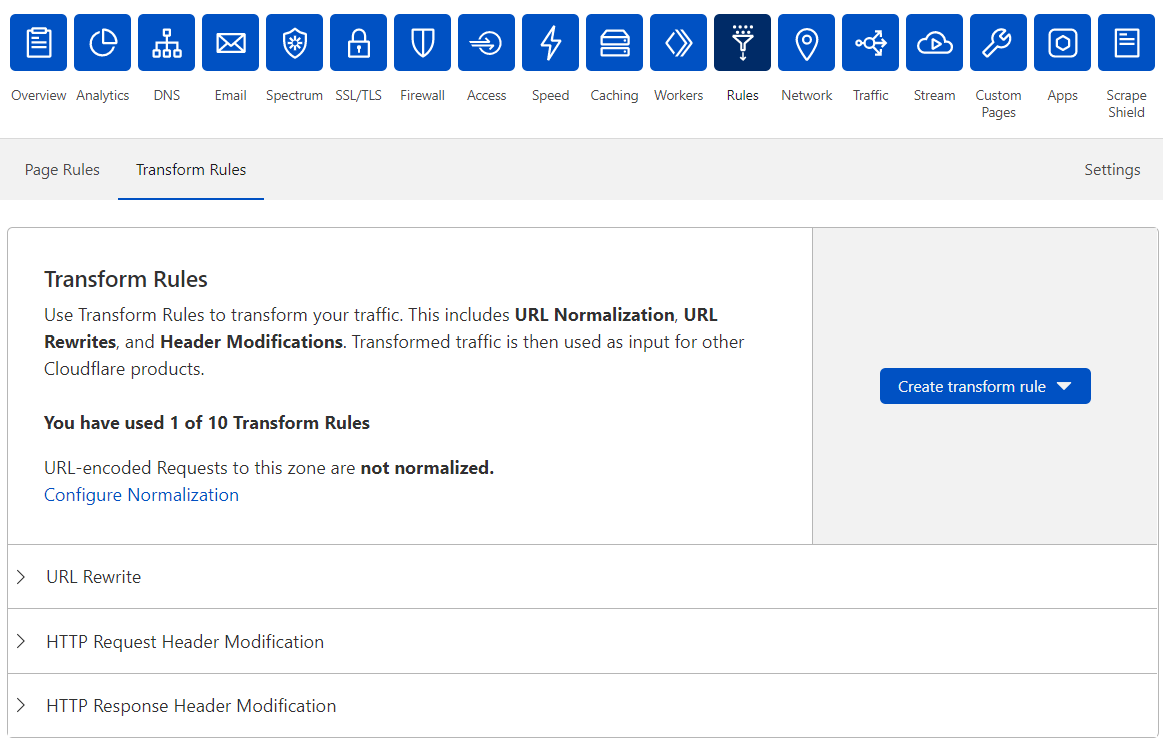
Task: Go to the Analytics pie chart icon
Action: [103, 43]
